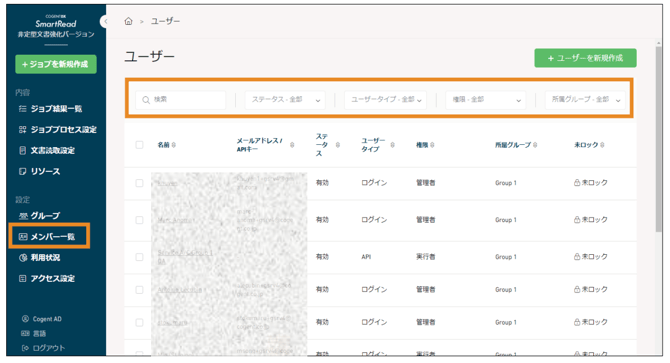Image resolution: width=670 pixels, height=363 pixels.
Task: Sort by 権限 column arrows
Action: [432, 145]
